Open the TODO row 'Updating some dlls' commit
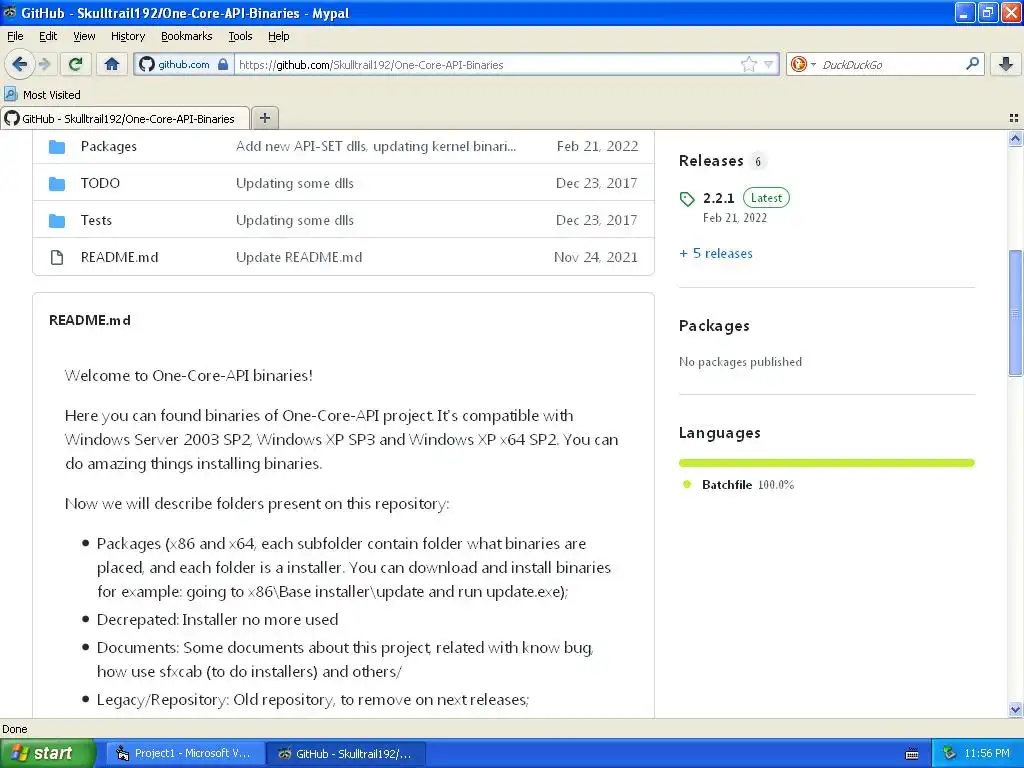This screenshot has height=768, width=1024. [x=295, y=184]
